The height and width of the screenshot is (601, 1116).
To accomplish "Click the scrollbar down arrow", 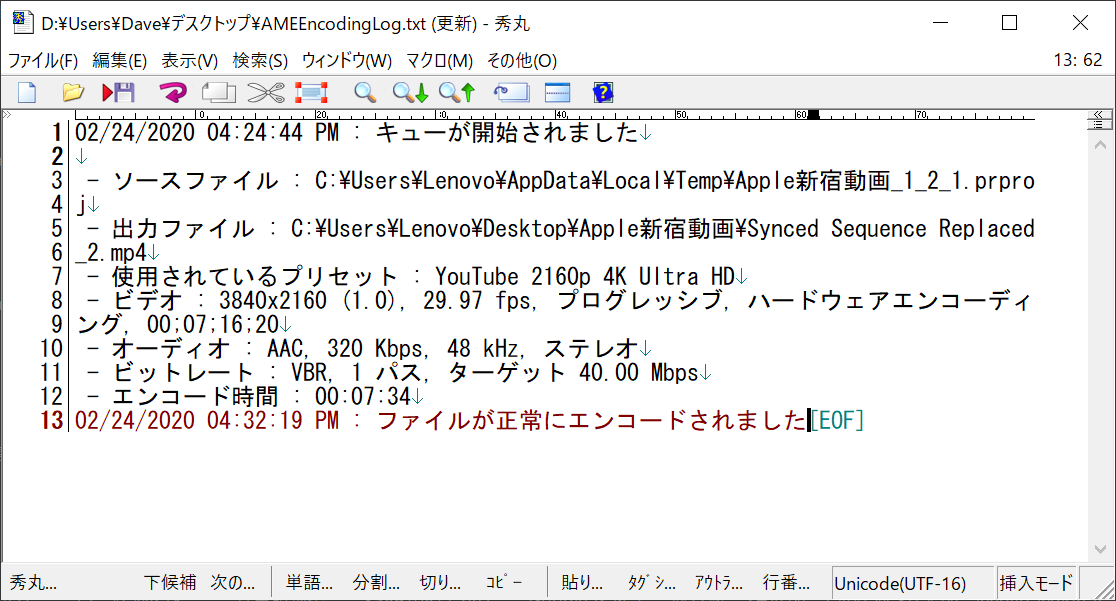I will pyautogui.click(x=1100, y=549).
